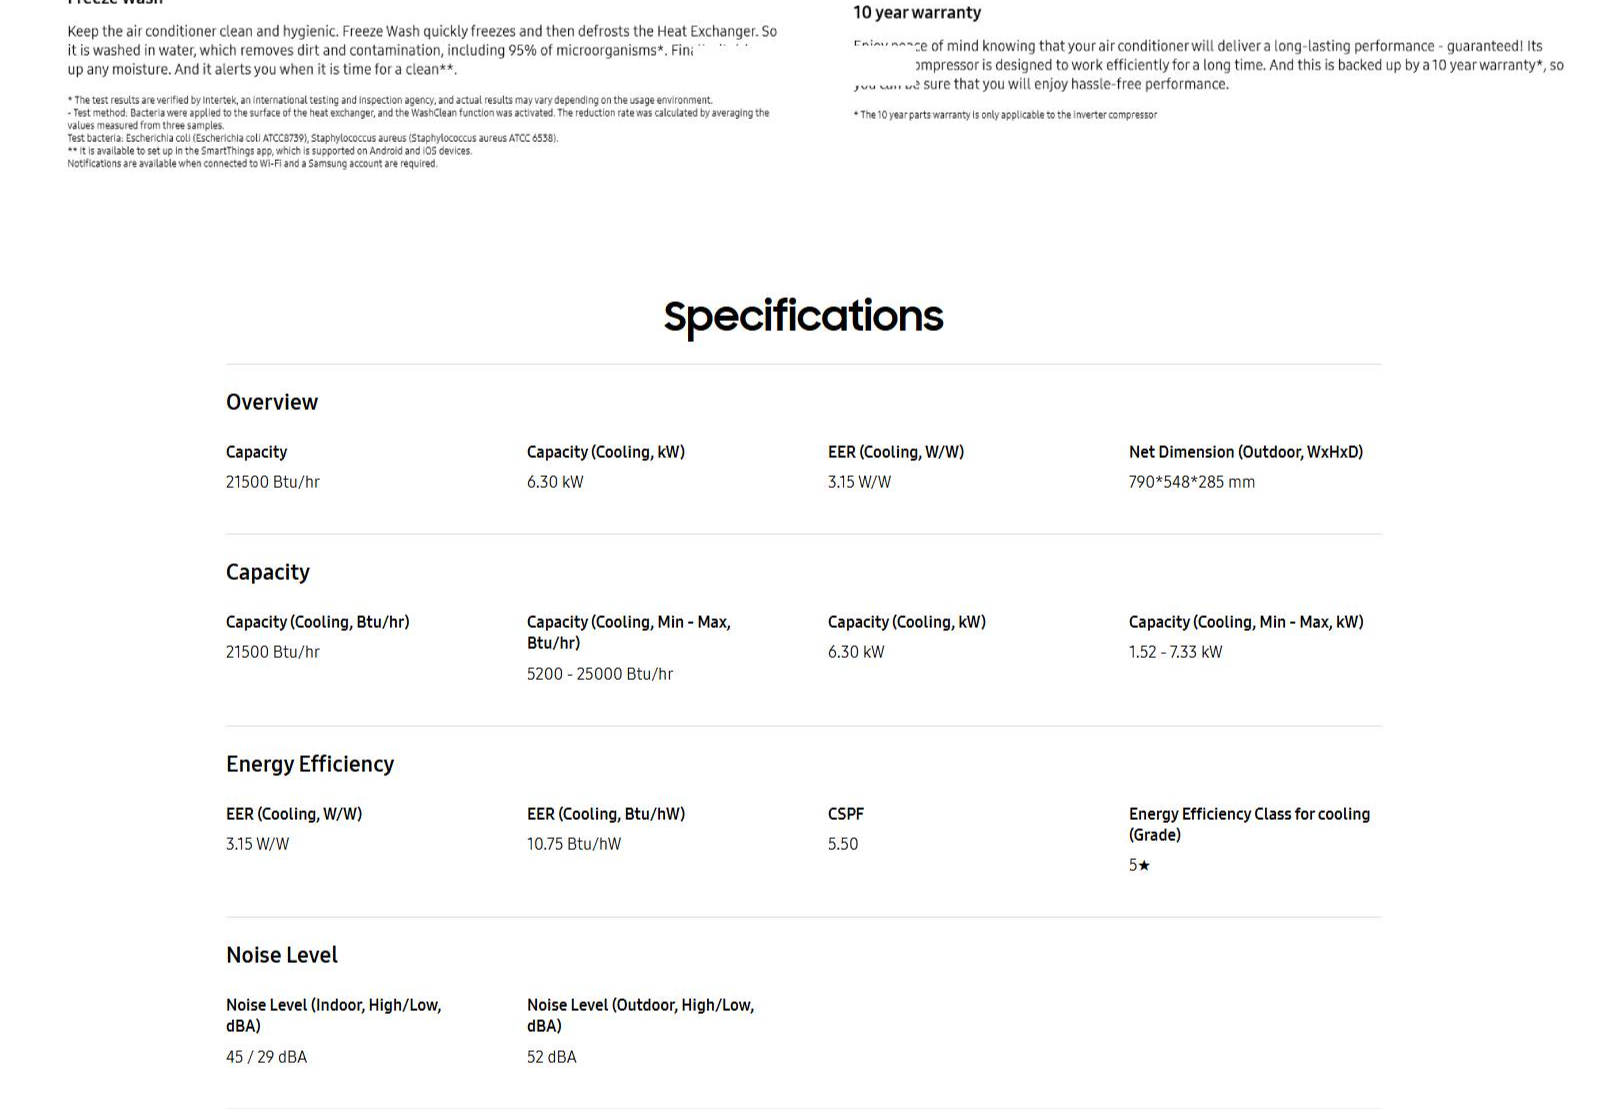The width and height of the screenshot is (1608, 1109).
Task: Click the CSPF label
Action: pos(846,814)
